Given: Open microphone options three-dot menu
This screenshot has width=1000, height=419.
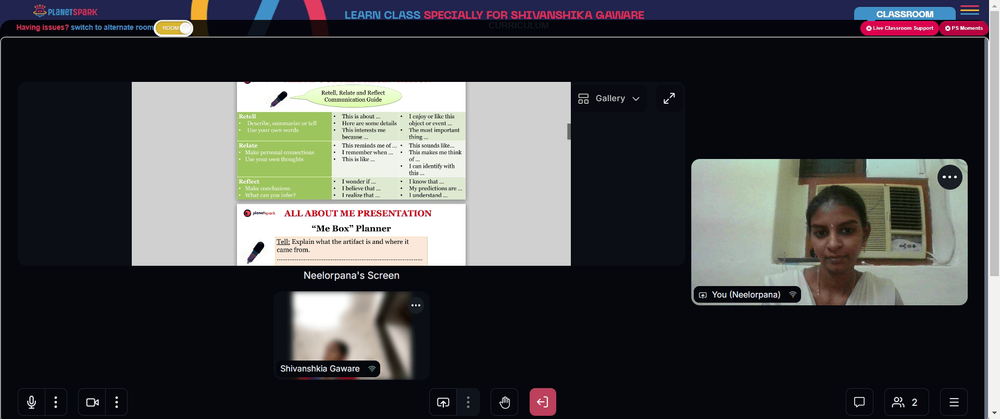Looking at the screenshot, I should click(56, 402).
